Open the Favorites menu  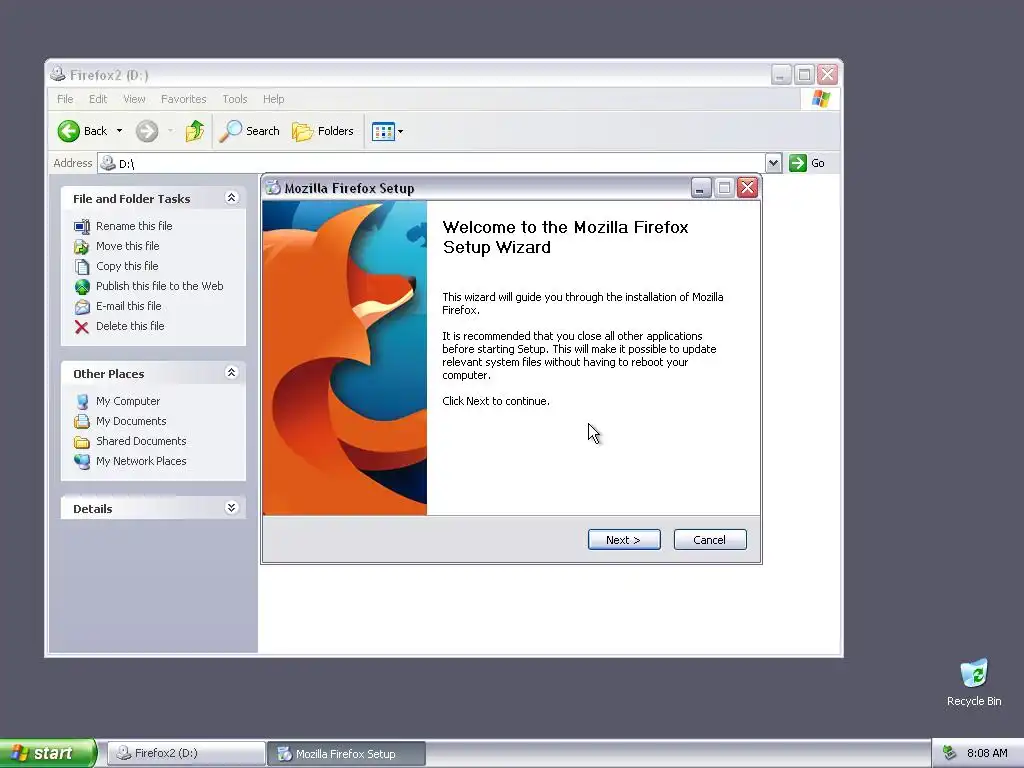184,99
